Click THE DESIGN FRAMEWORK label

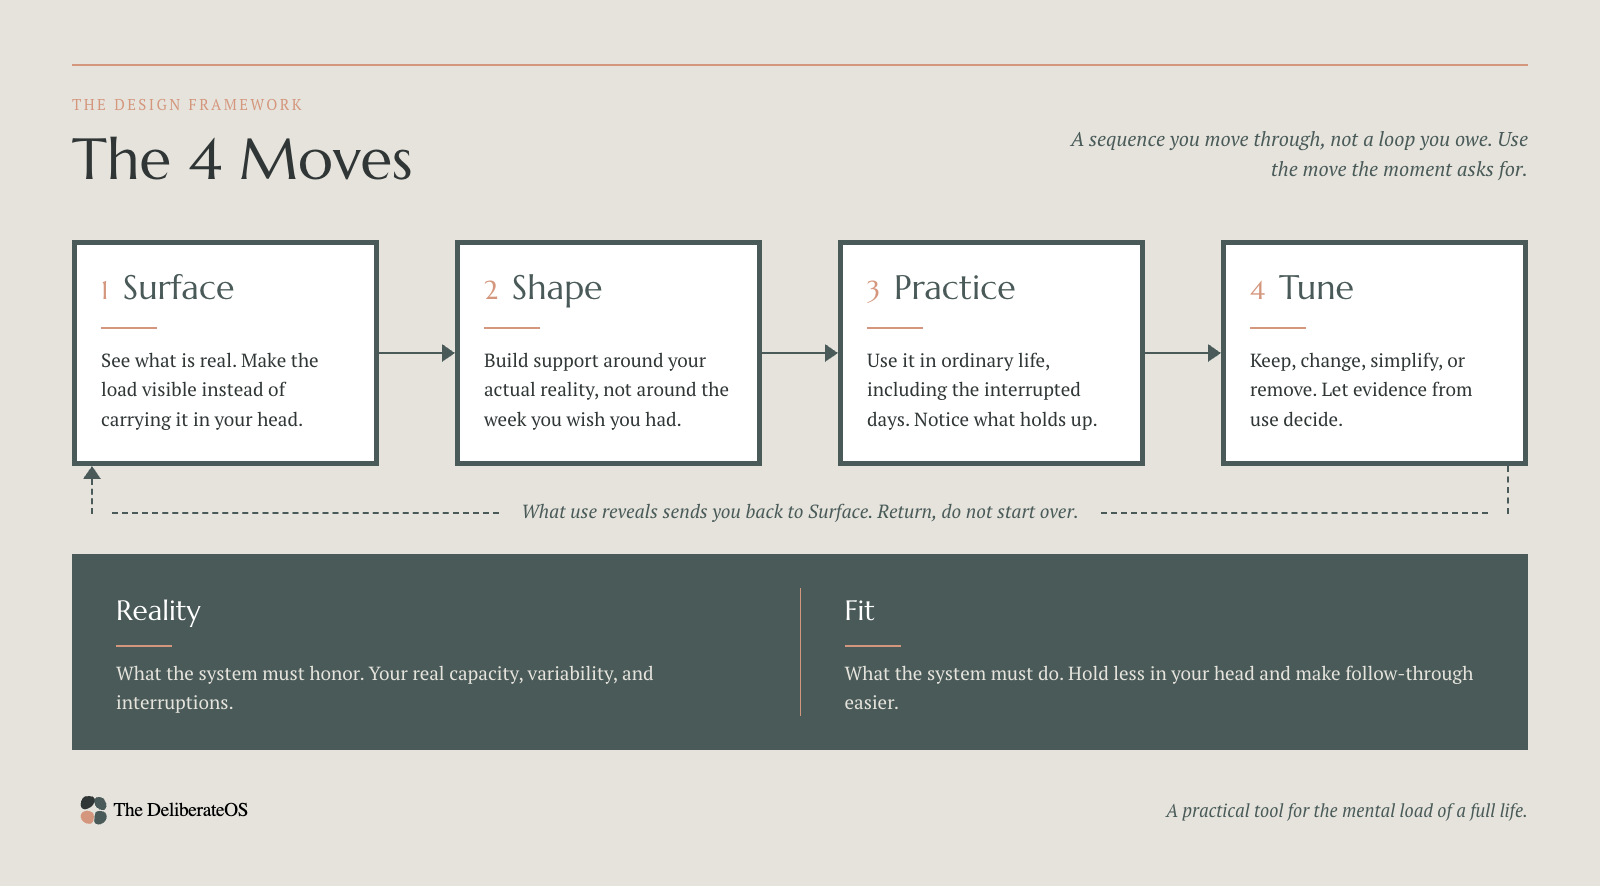[187, 105]
